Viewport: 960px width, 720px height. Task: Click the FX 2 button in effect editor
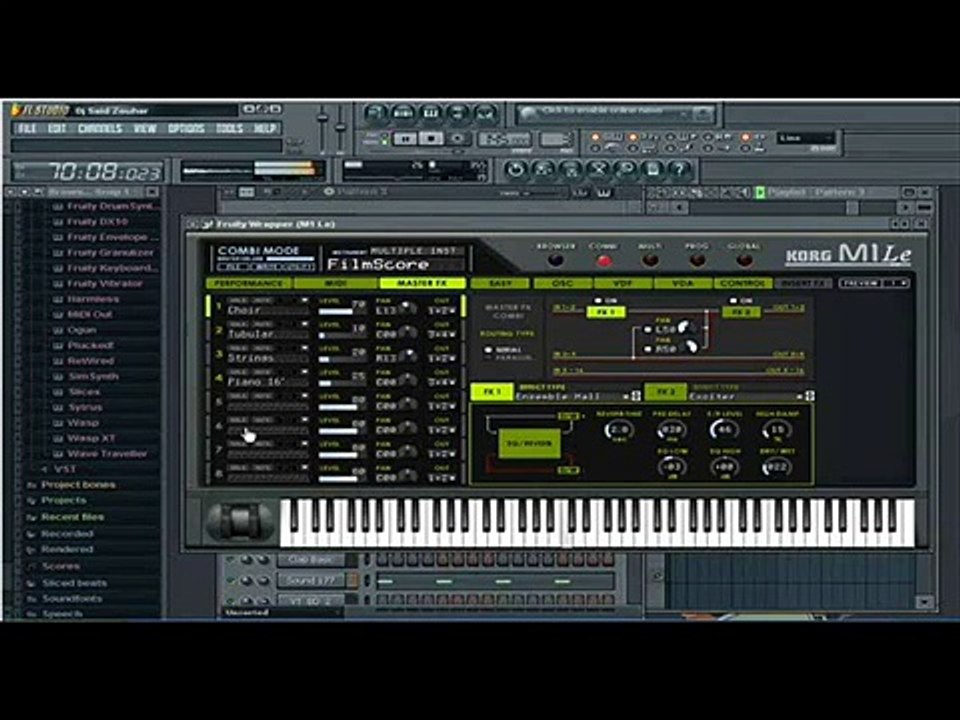pos(666,392)
